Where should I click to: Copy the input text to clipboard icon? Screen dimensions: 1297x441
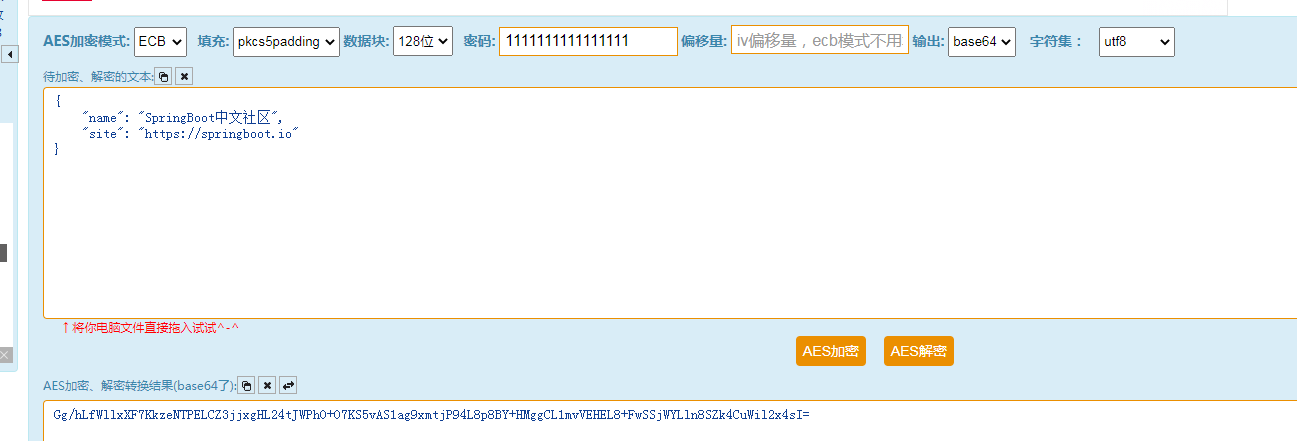pos(164,76)
